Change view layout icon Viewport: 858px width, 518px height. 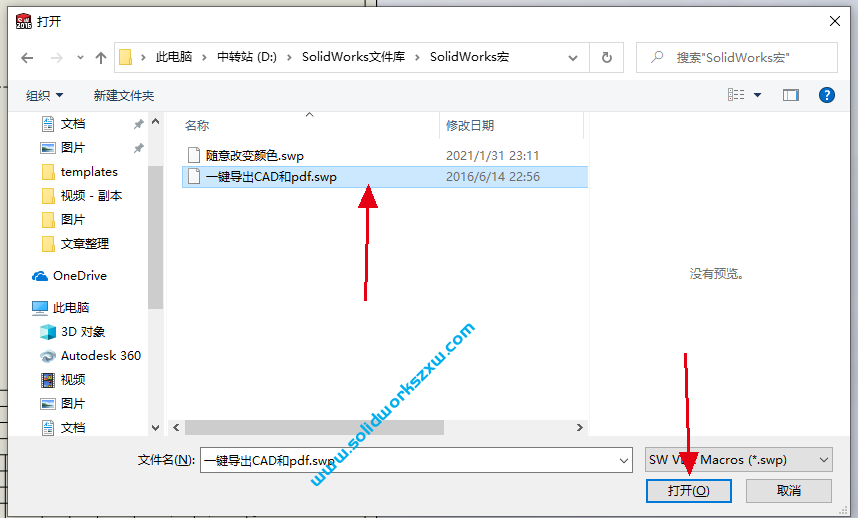[736, 95]
